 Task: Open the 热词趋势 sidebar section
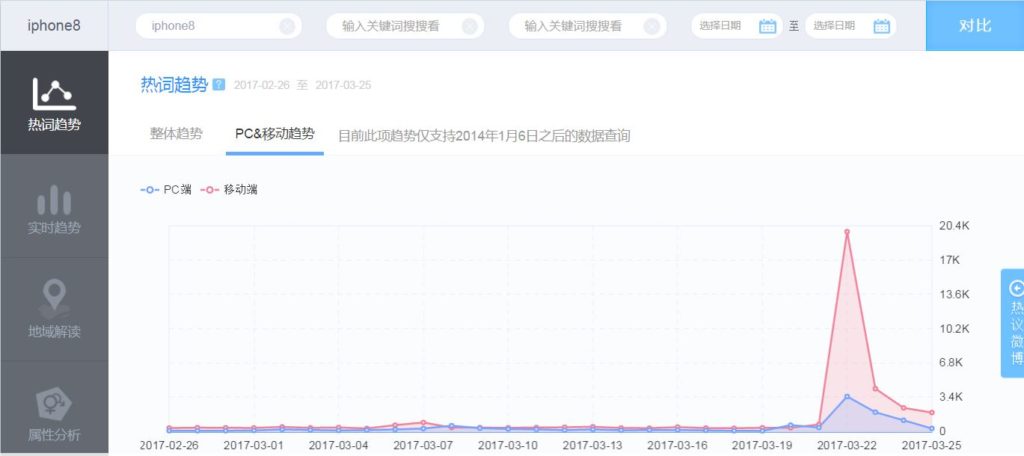[54, 103]
